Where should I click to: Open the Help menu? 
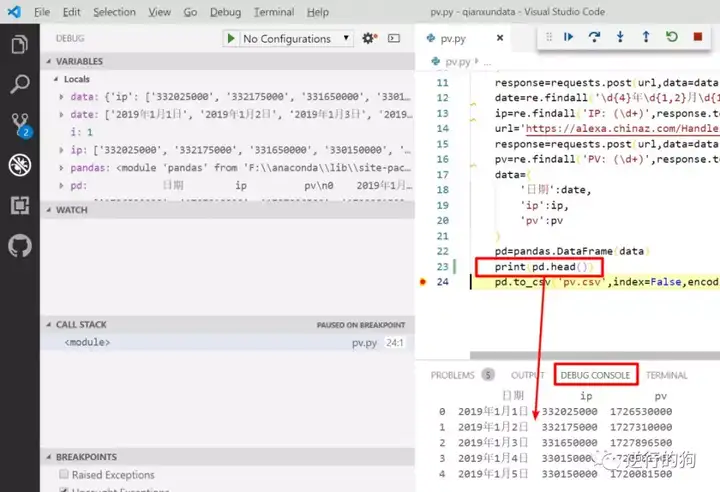coord(318,12)
